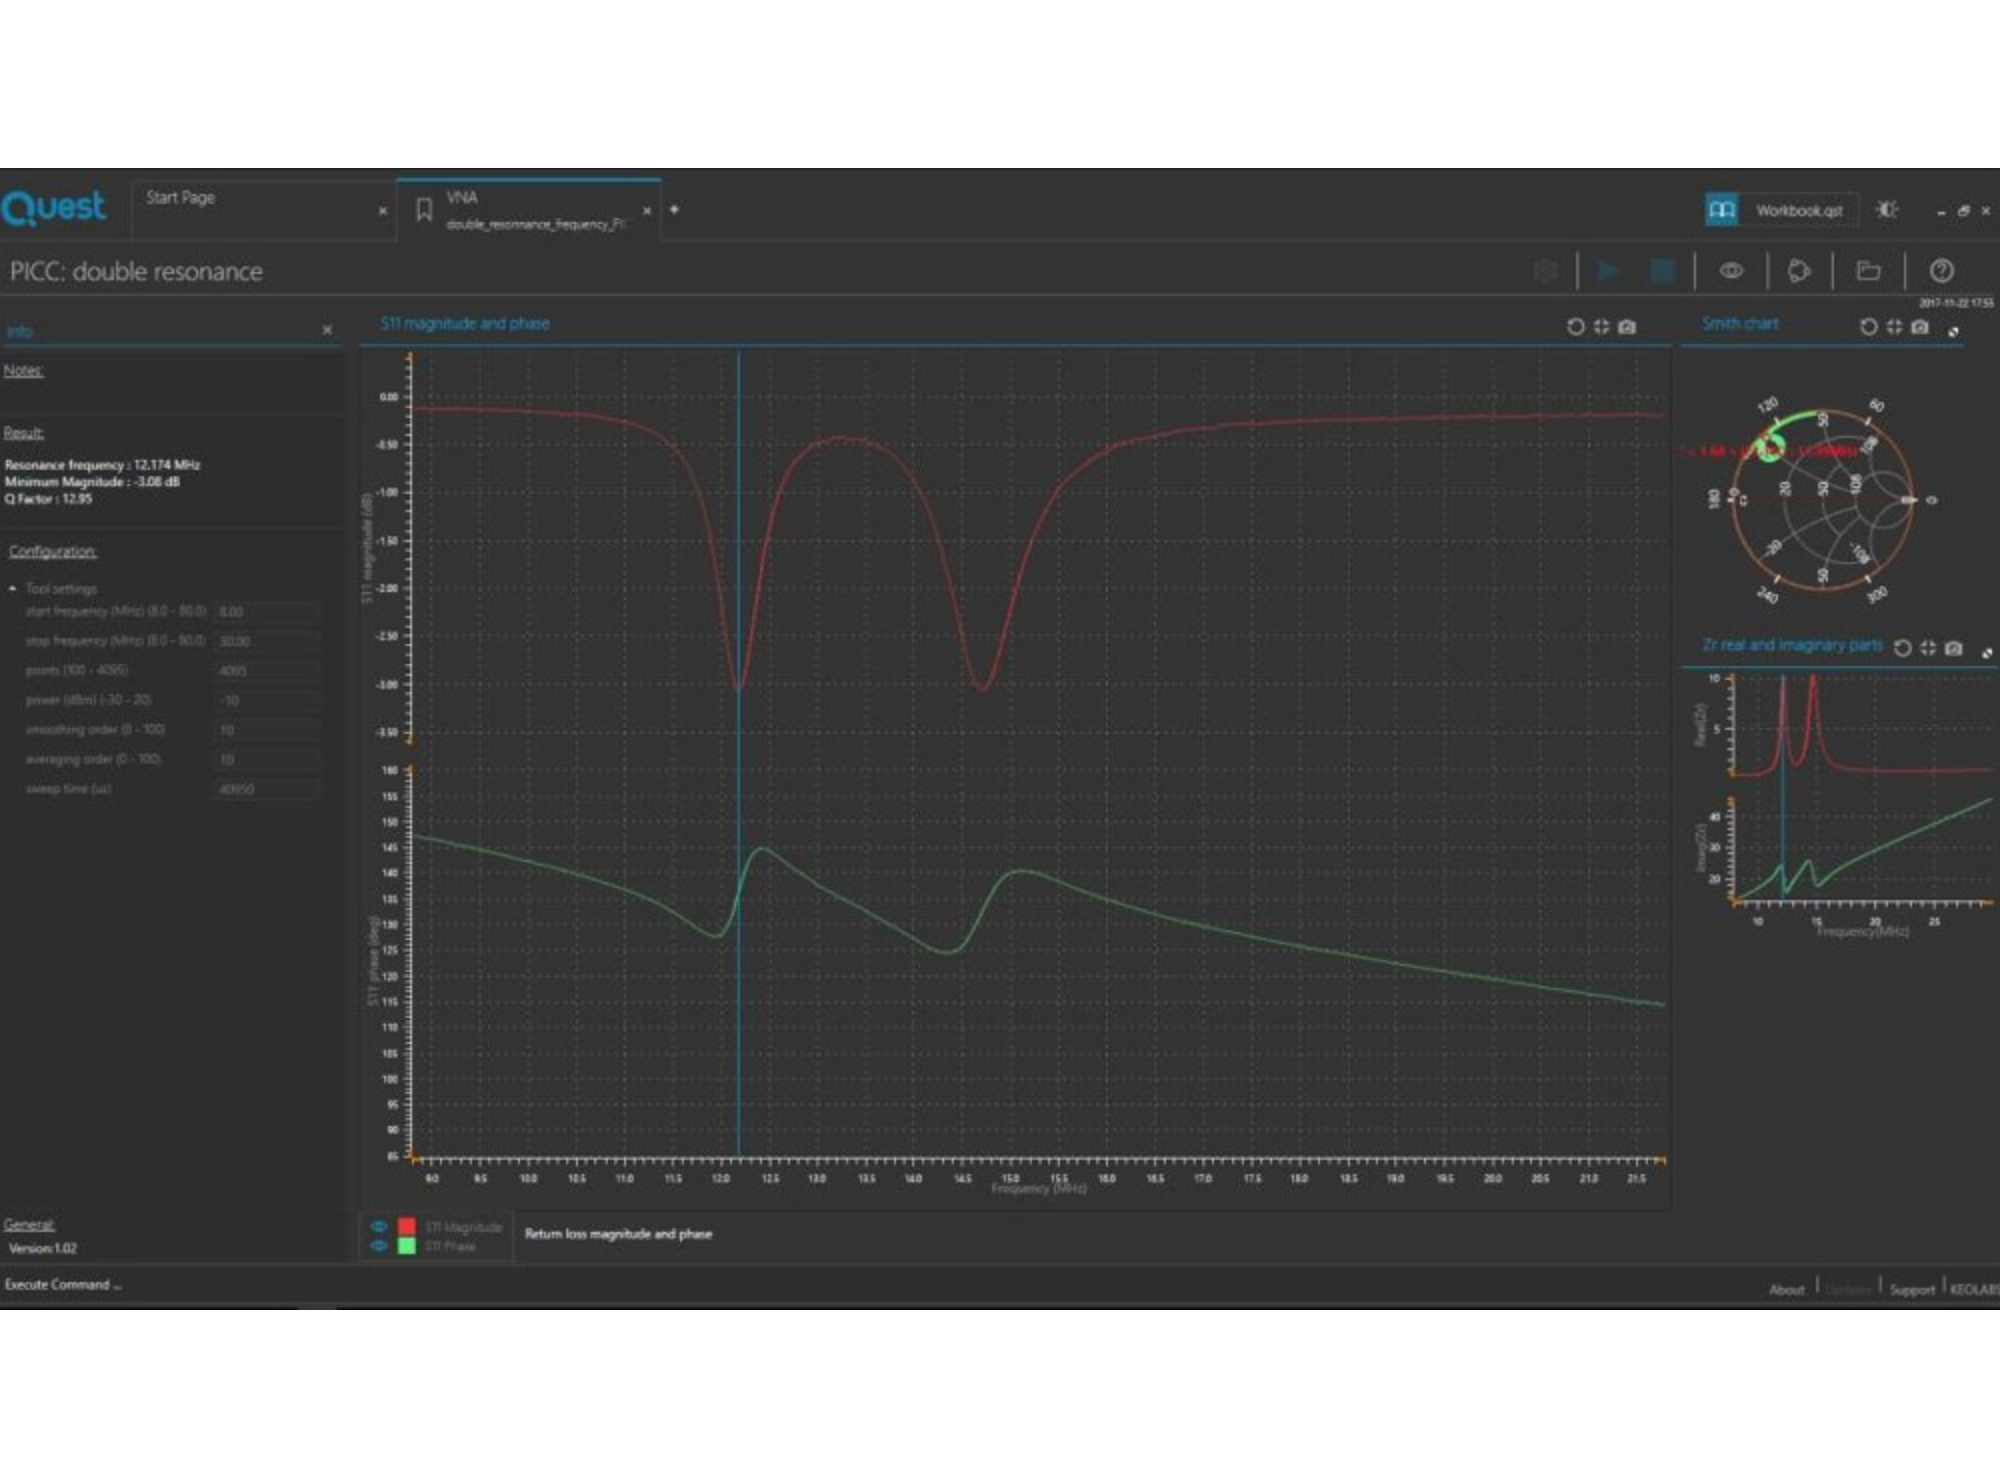Click the stop measurement square button

click(1662, 271)
